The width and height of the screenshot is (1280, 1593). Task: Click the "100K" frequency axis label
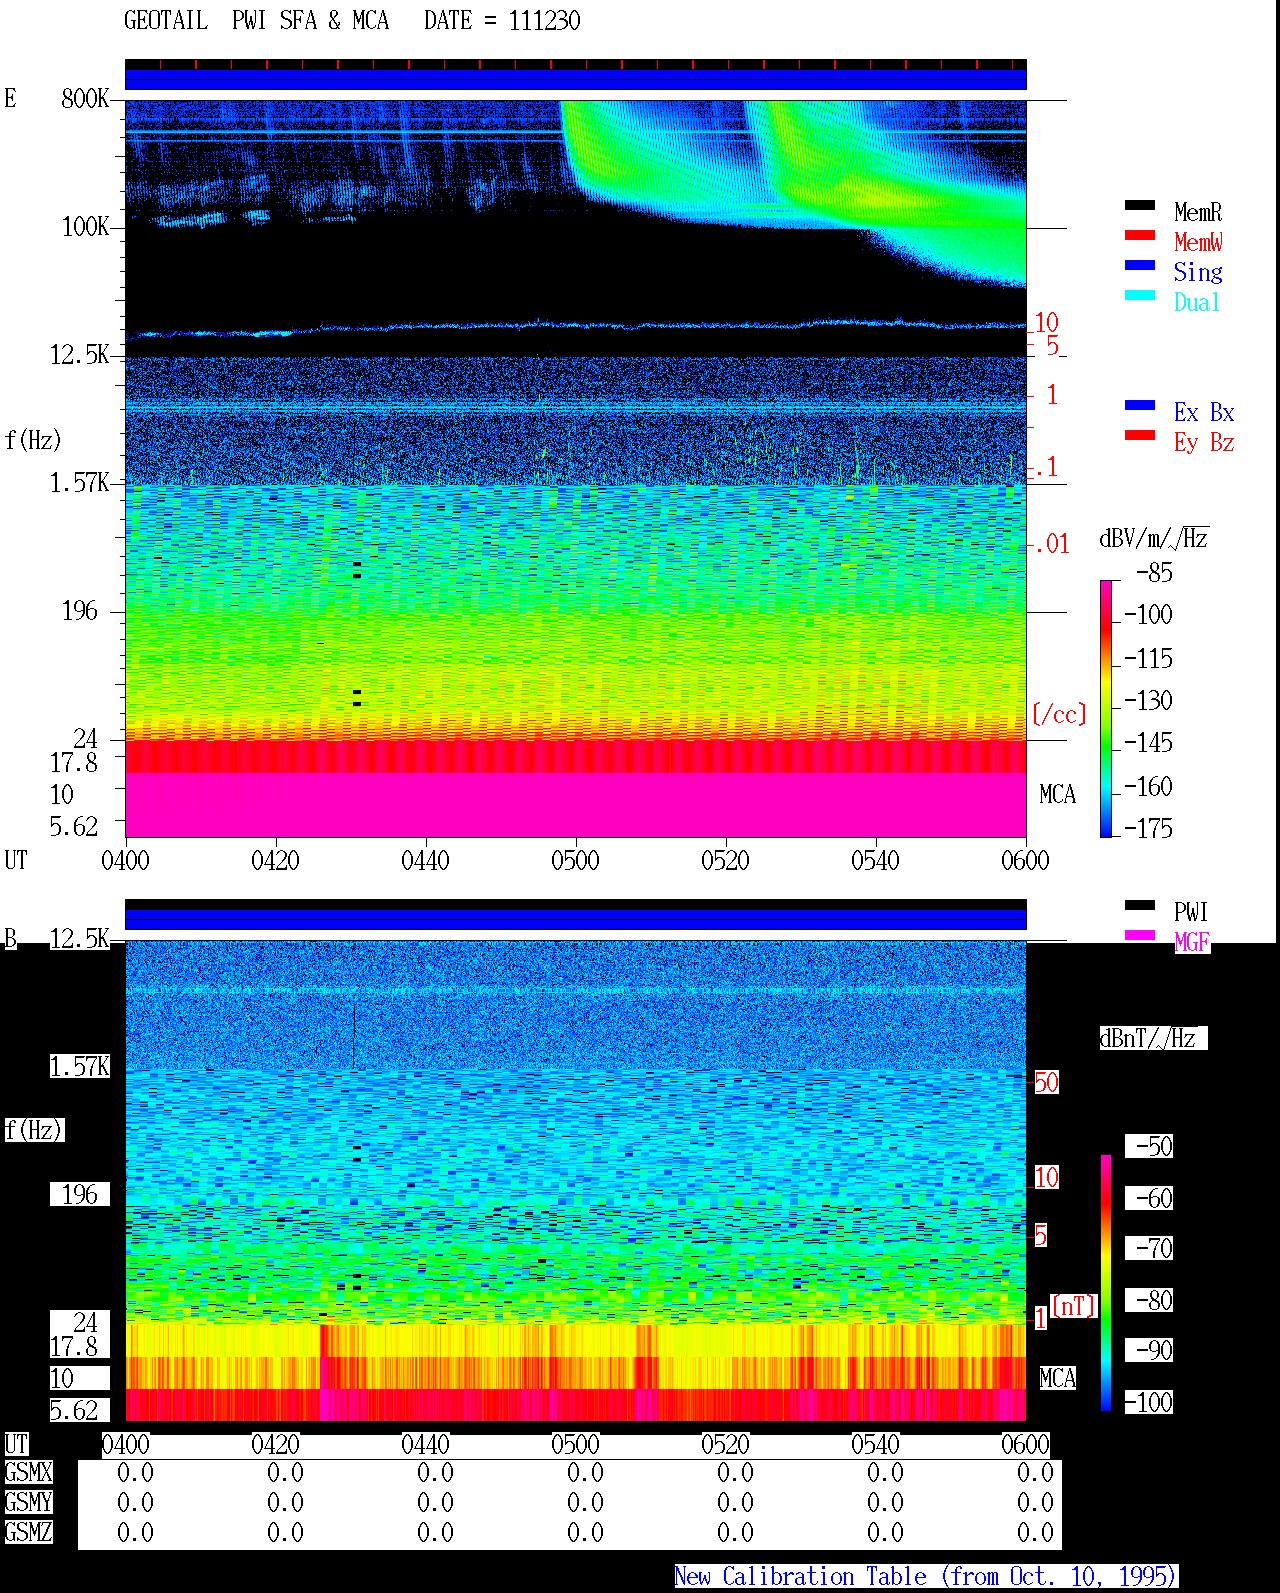[85, 226]
